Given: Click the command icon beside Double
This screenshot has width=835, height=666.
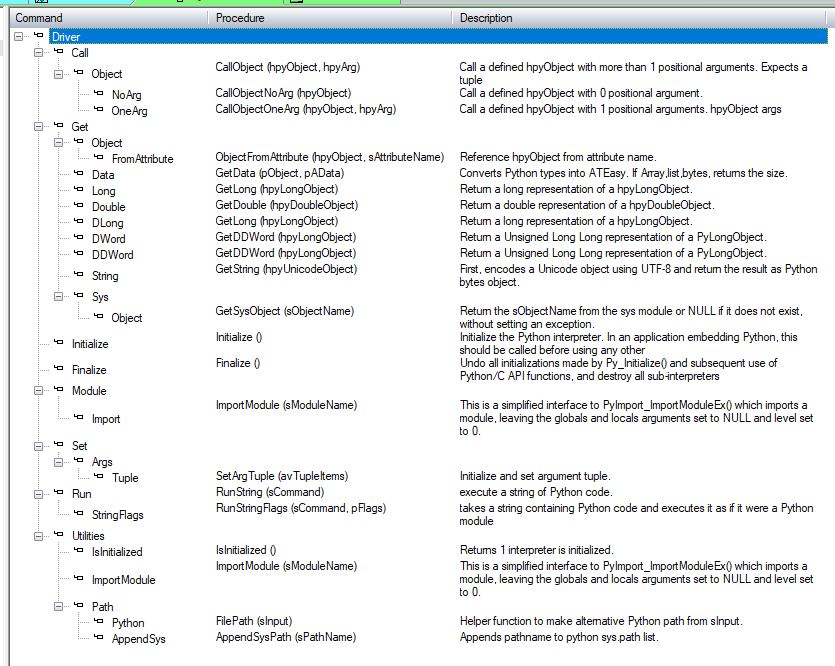Looking at the screenshot, I should (x=79, y=205).
